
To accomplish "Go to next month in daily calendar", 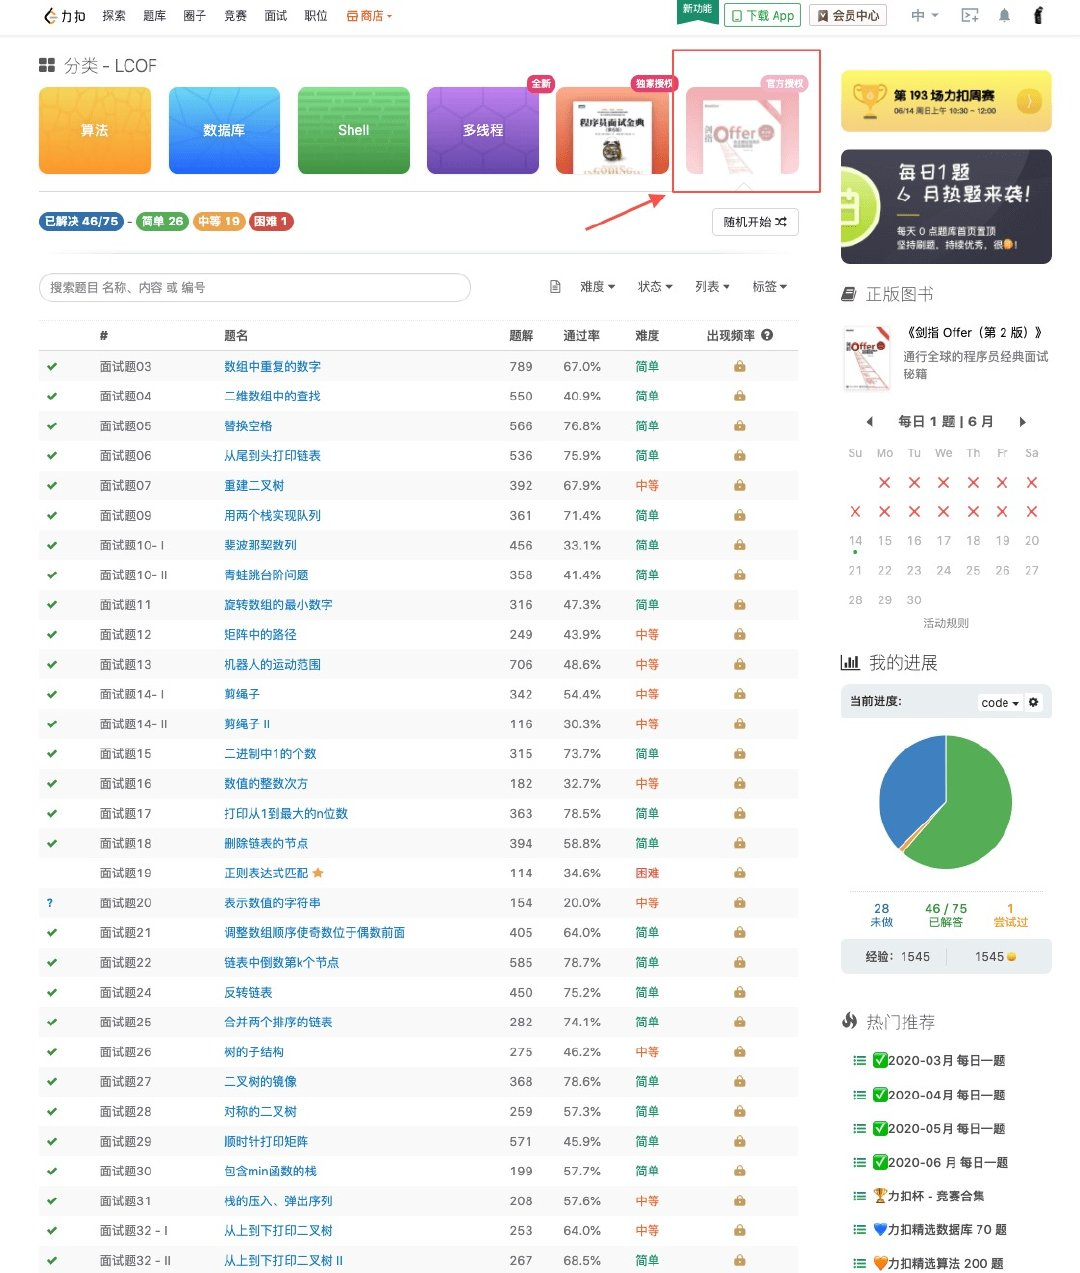I will 1022,422.
